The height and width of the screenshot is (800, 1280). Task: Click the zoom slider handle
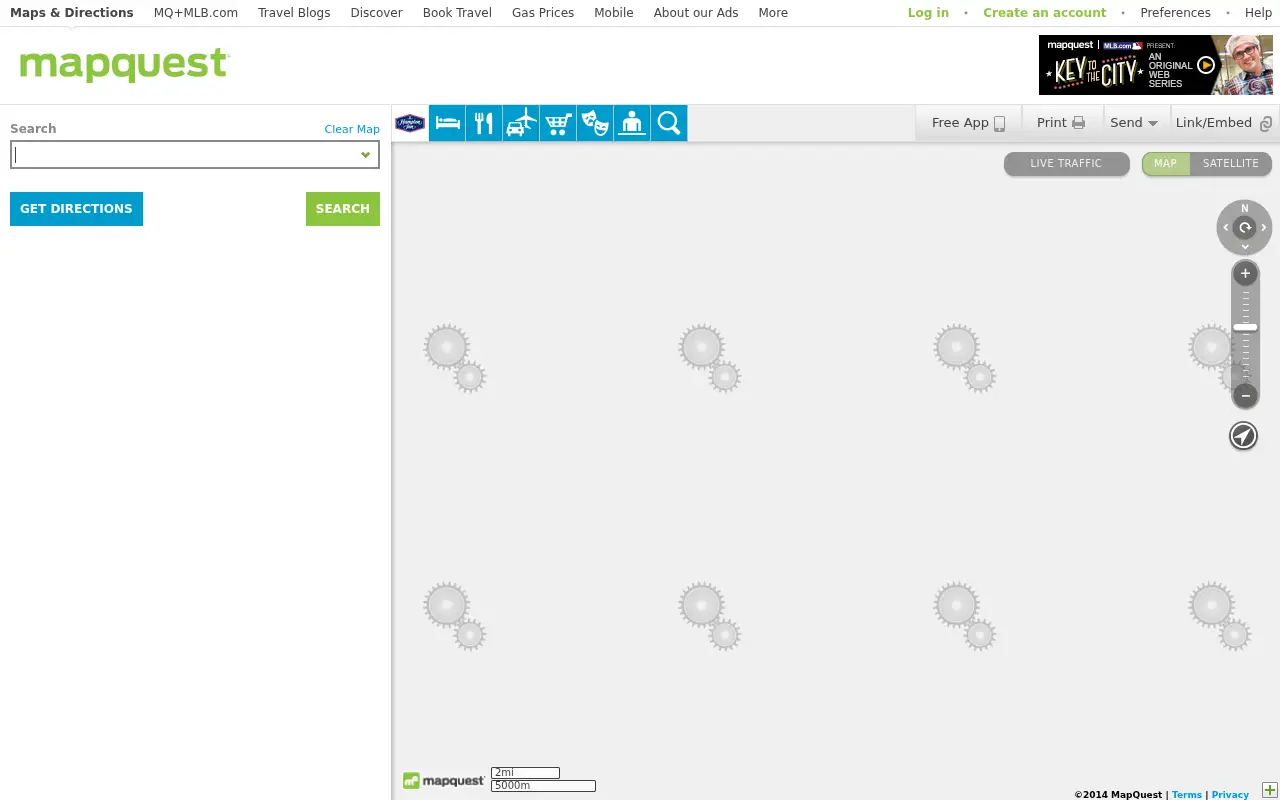click(1245, 327)
